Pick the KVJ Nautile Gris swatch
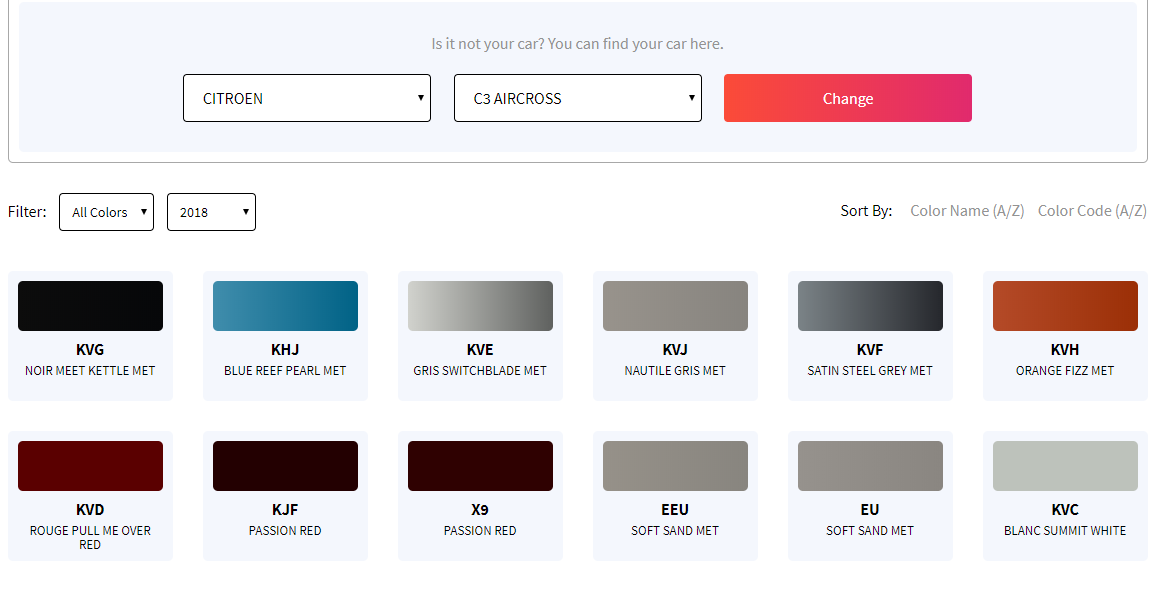 click(x=675, y=306)
